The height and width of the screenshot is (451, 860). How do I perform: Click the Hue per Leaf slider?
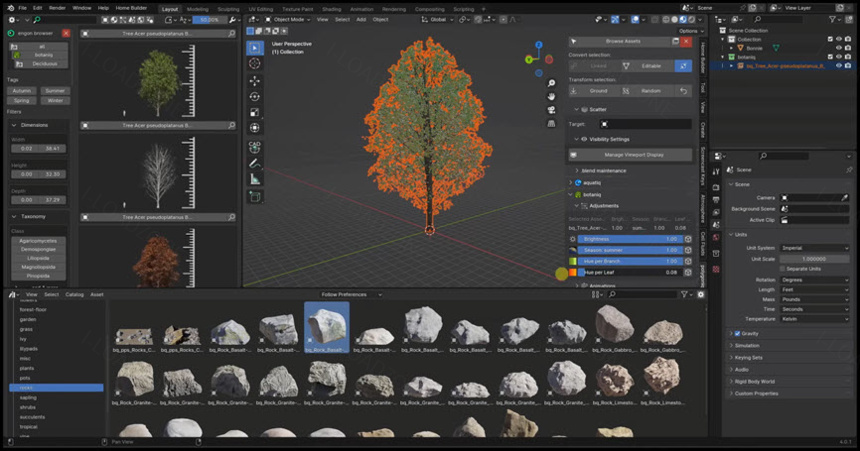tap(630, 273)
